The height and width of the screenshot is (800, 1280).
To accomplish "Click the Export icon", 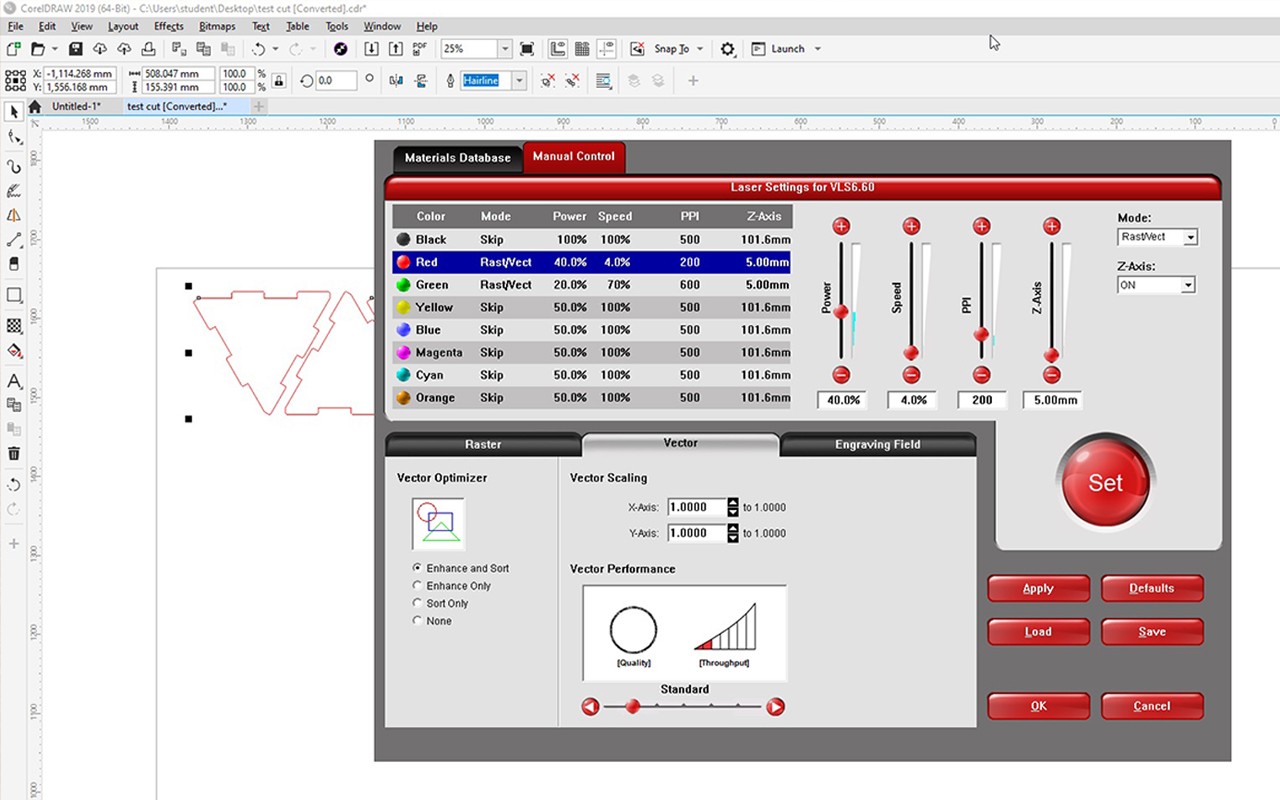I will click(396, 48).
